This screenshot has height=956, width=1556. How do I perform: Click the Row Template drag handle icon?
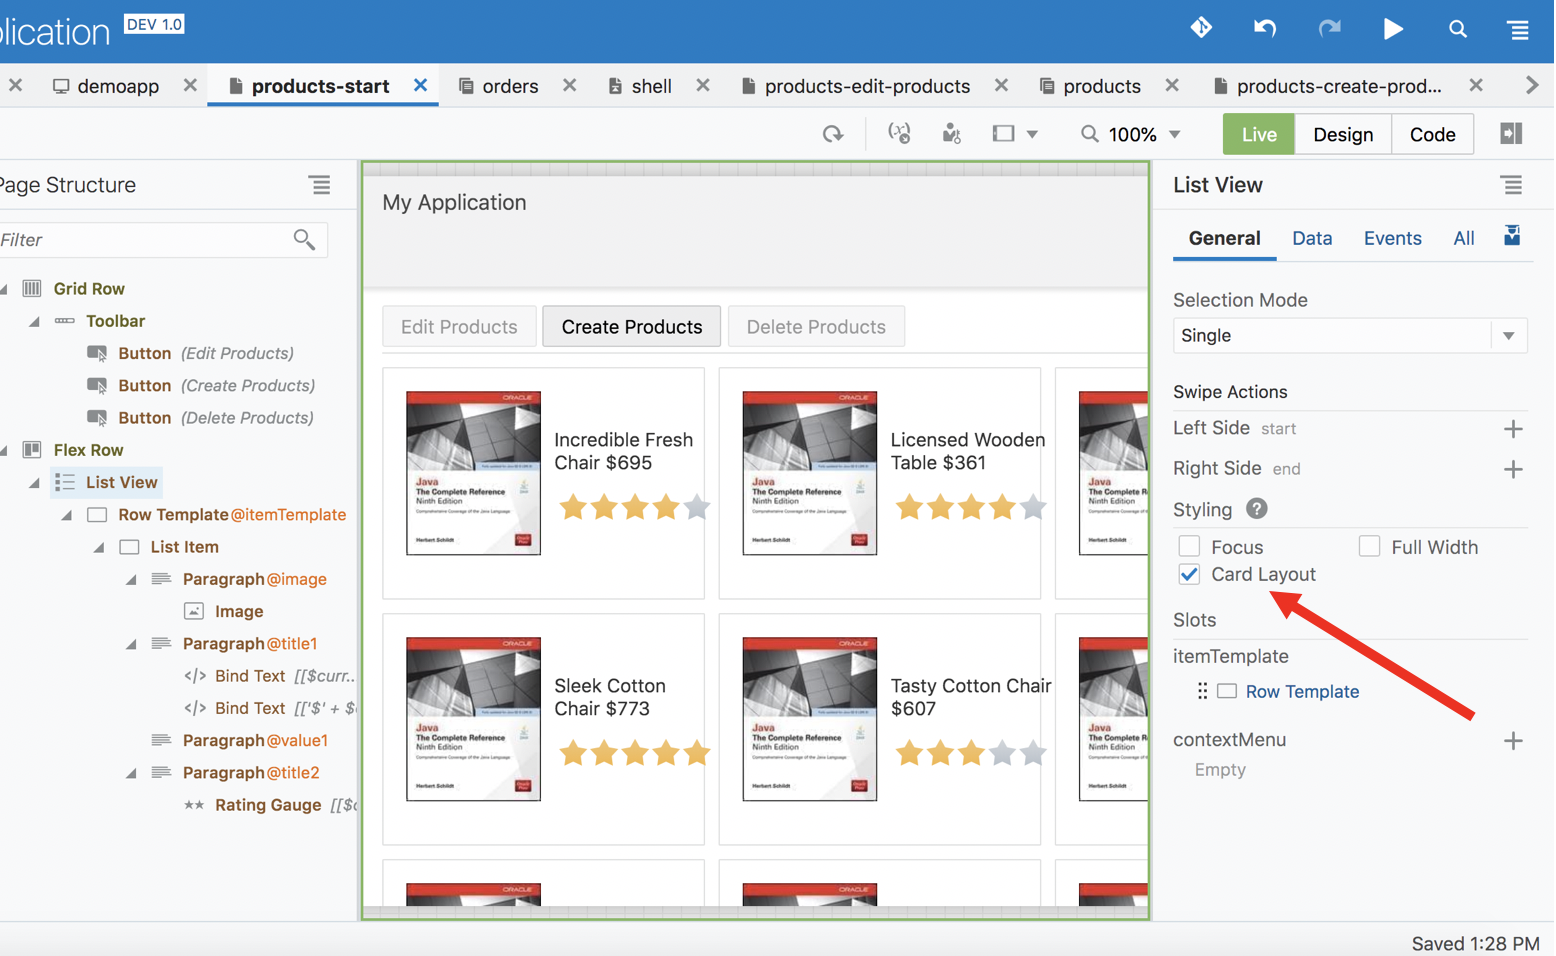[x=1203, y=691]
